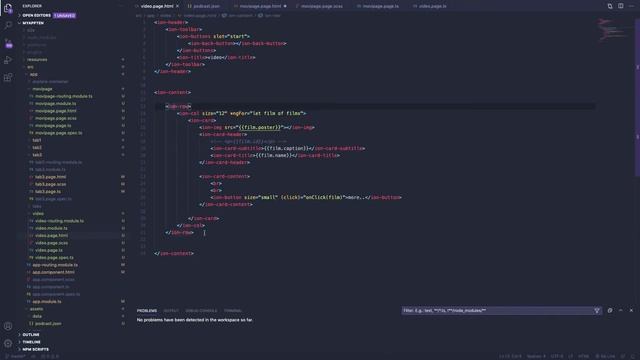This screenshot has height=360, width=640.
Task: Select the Terminal panel tab
Action: pos(233,311)
